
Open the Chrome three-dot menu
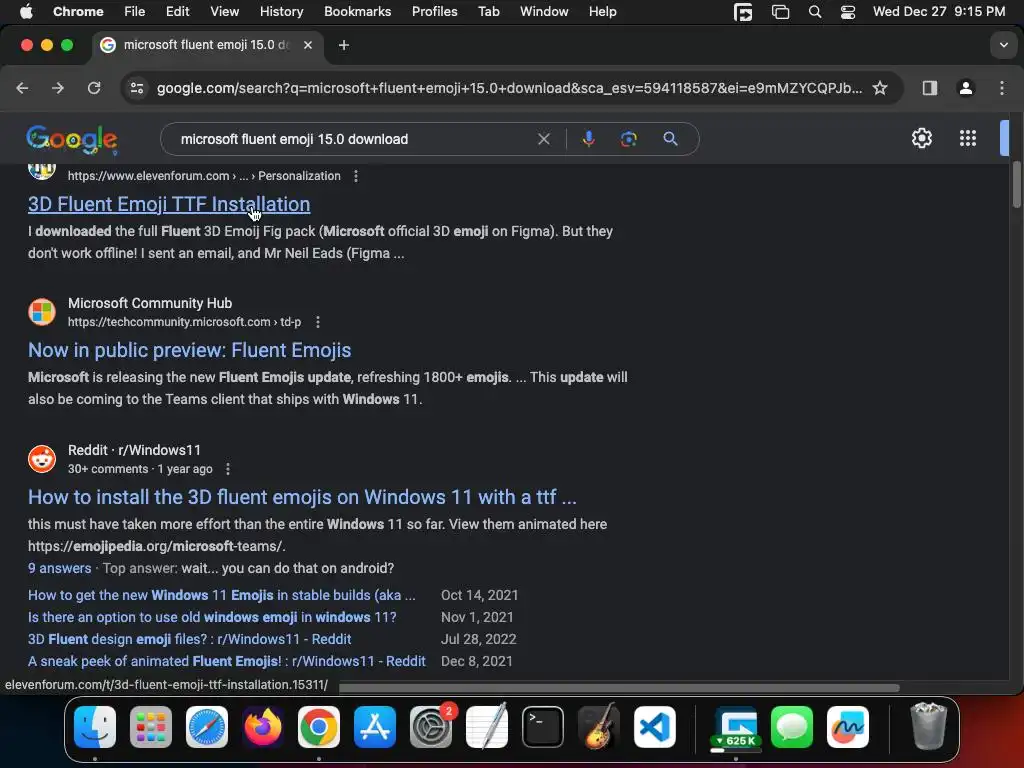(1002, 88)
